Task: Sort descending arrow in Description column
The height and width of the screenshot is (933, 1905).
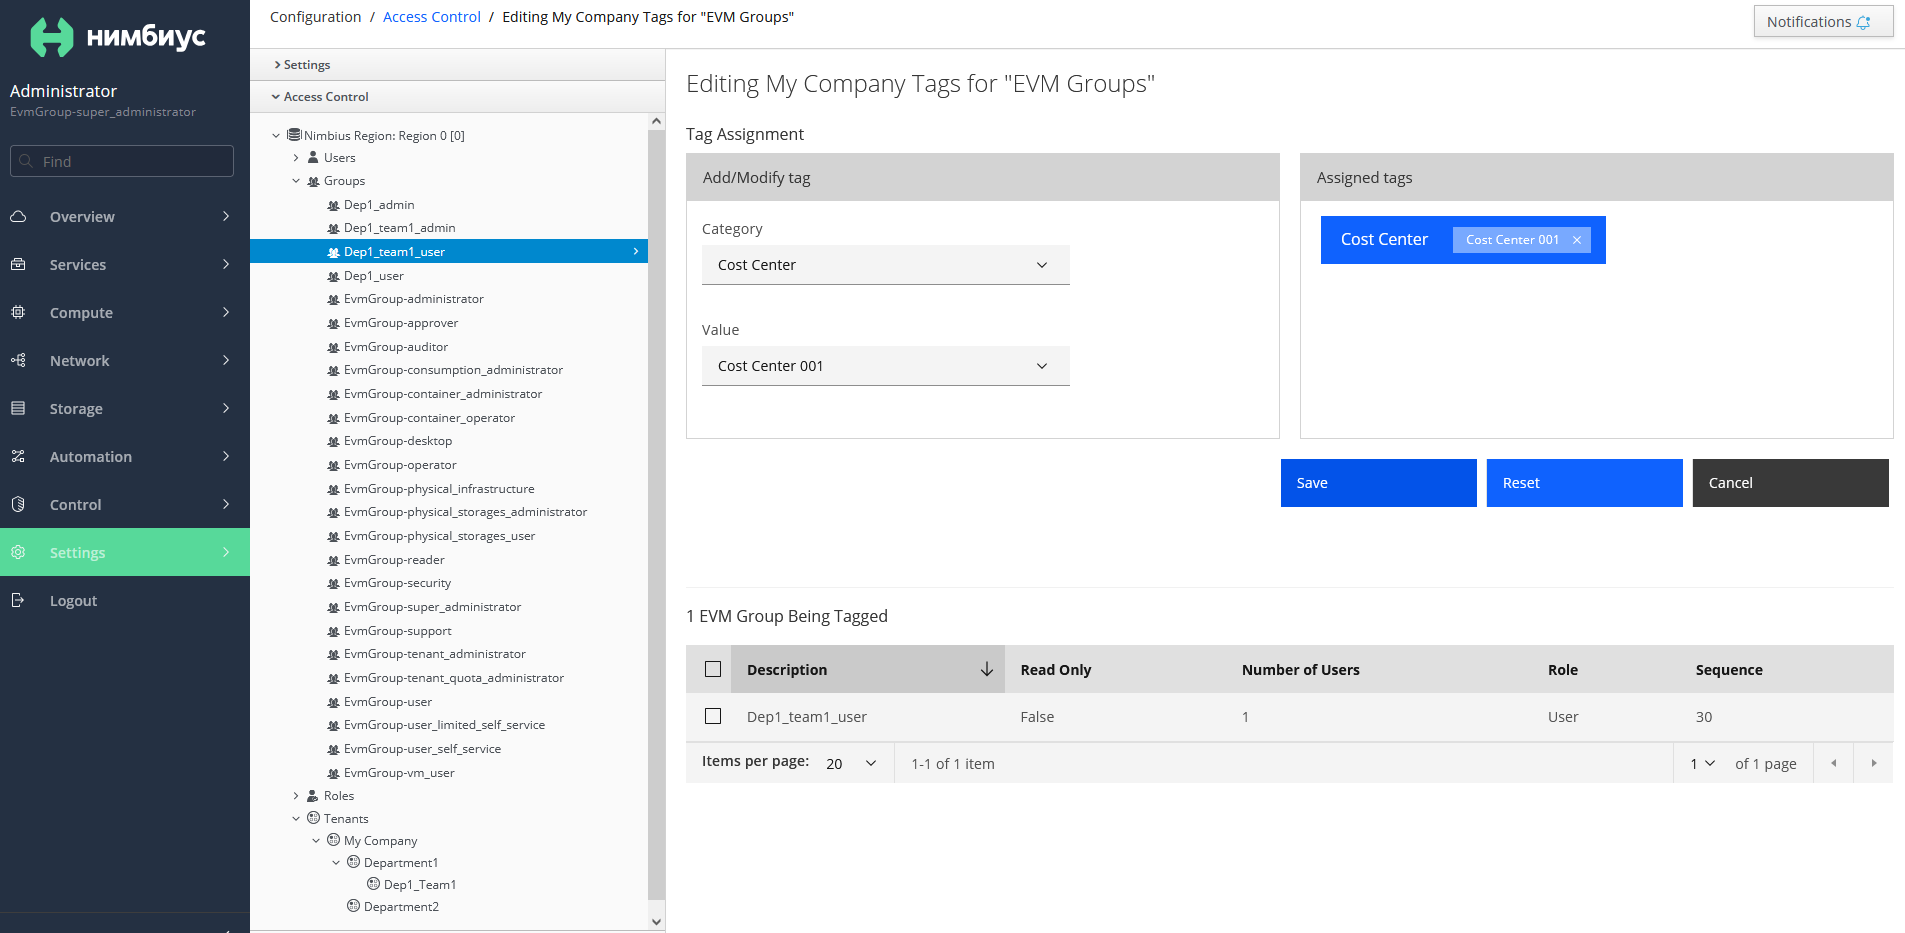Action: tap(986, 669)
